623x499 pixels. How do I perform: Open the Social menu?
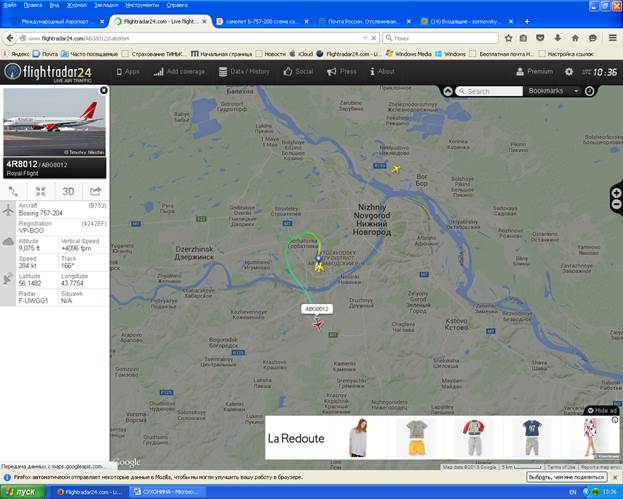(x=298, y=72)
